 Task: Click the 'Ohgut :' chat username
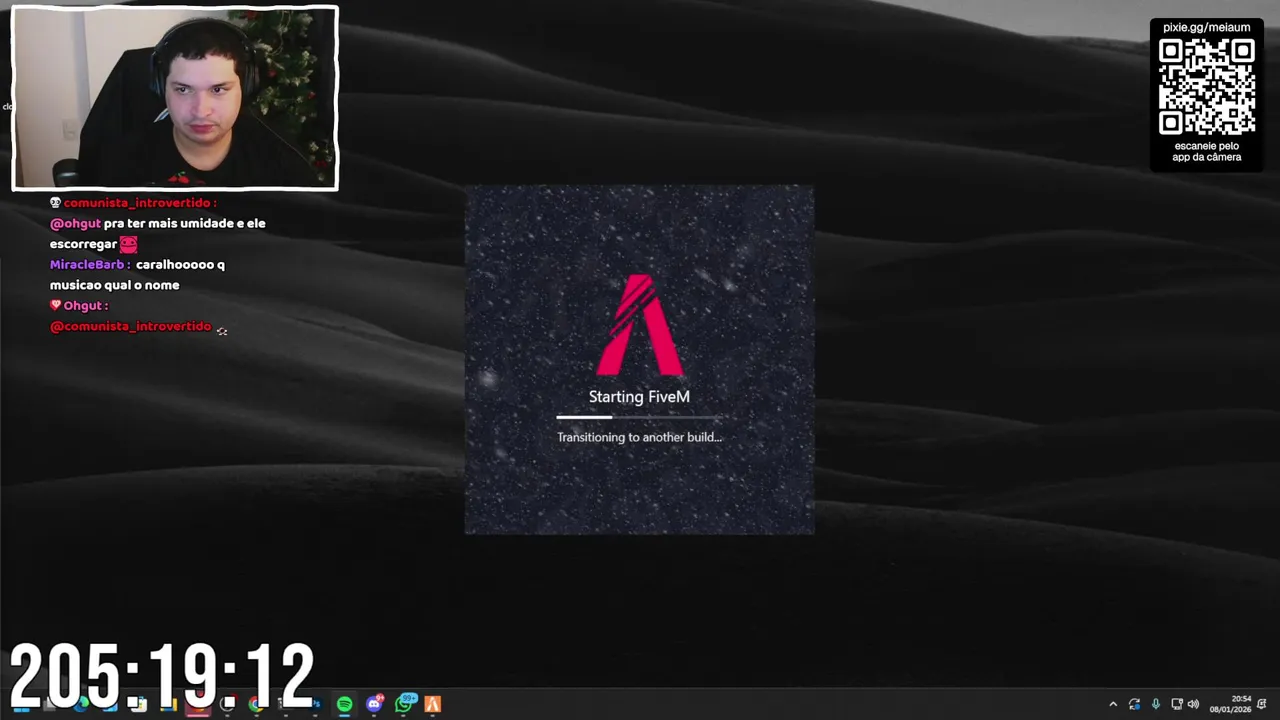86,306
